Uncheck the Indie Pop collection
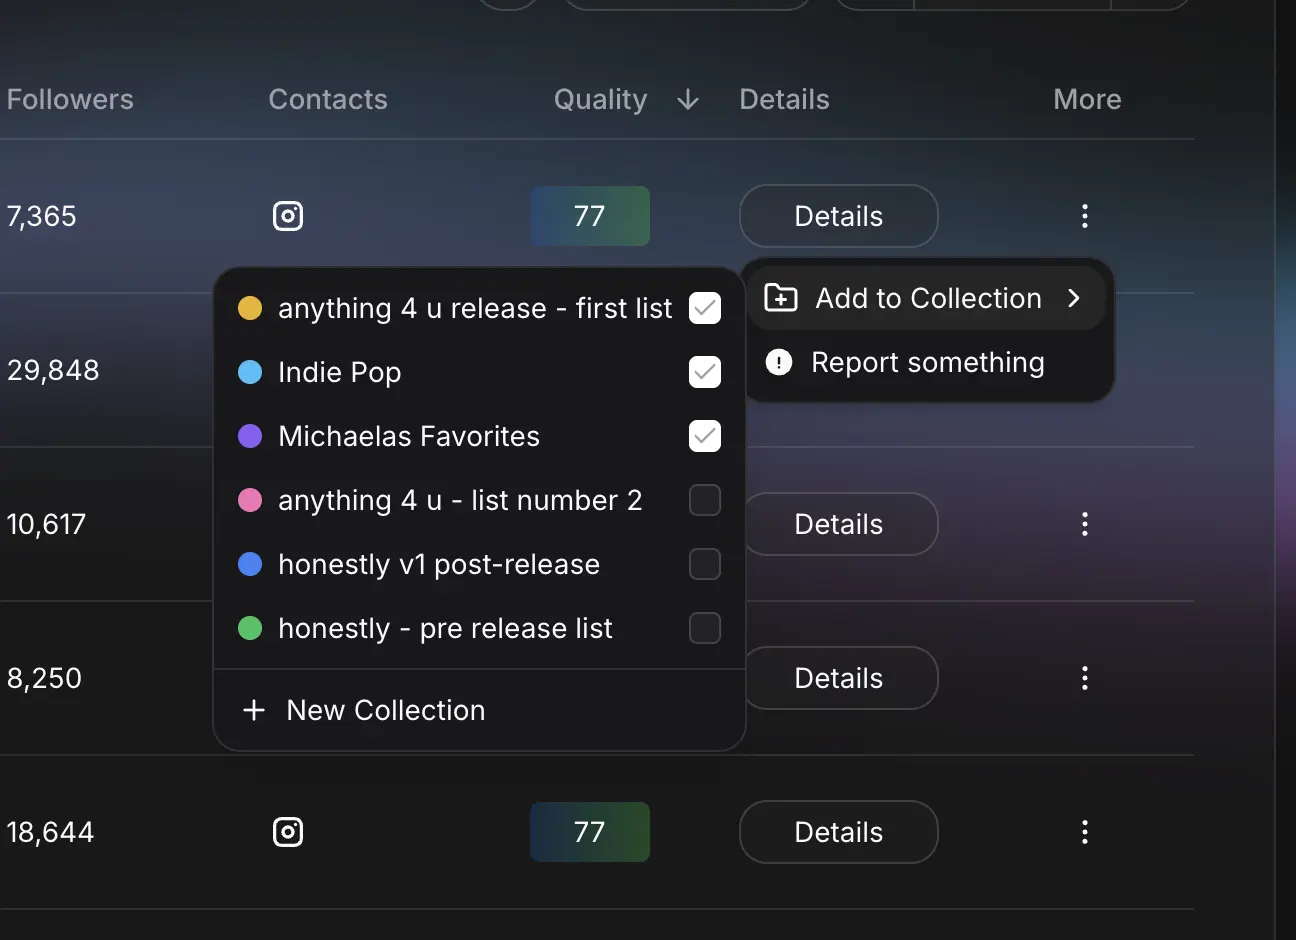Image resolution: width=1296 pixels, height=940 pixels. point(705,372)
